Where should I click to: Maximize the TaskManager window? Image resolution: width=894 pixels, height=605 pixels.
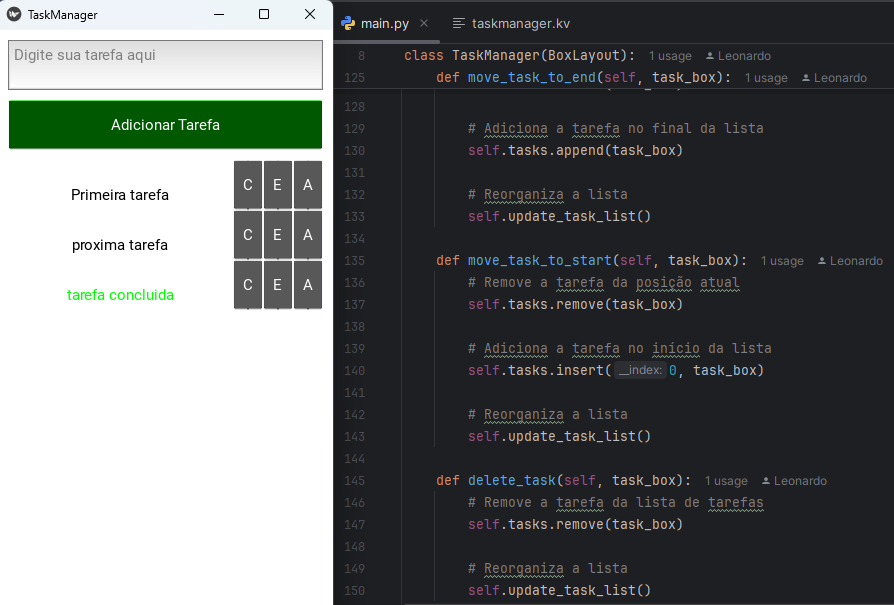click(264, 14)
